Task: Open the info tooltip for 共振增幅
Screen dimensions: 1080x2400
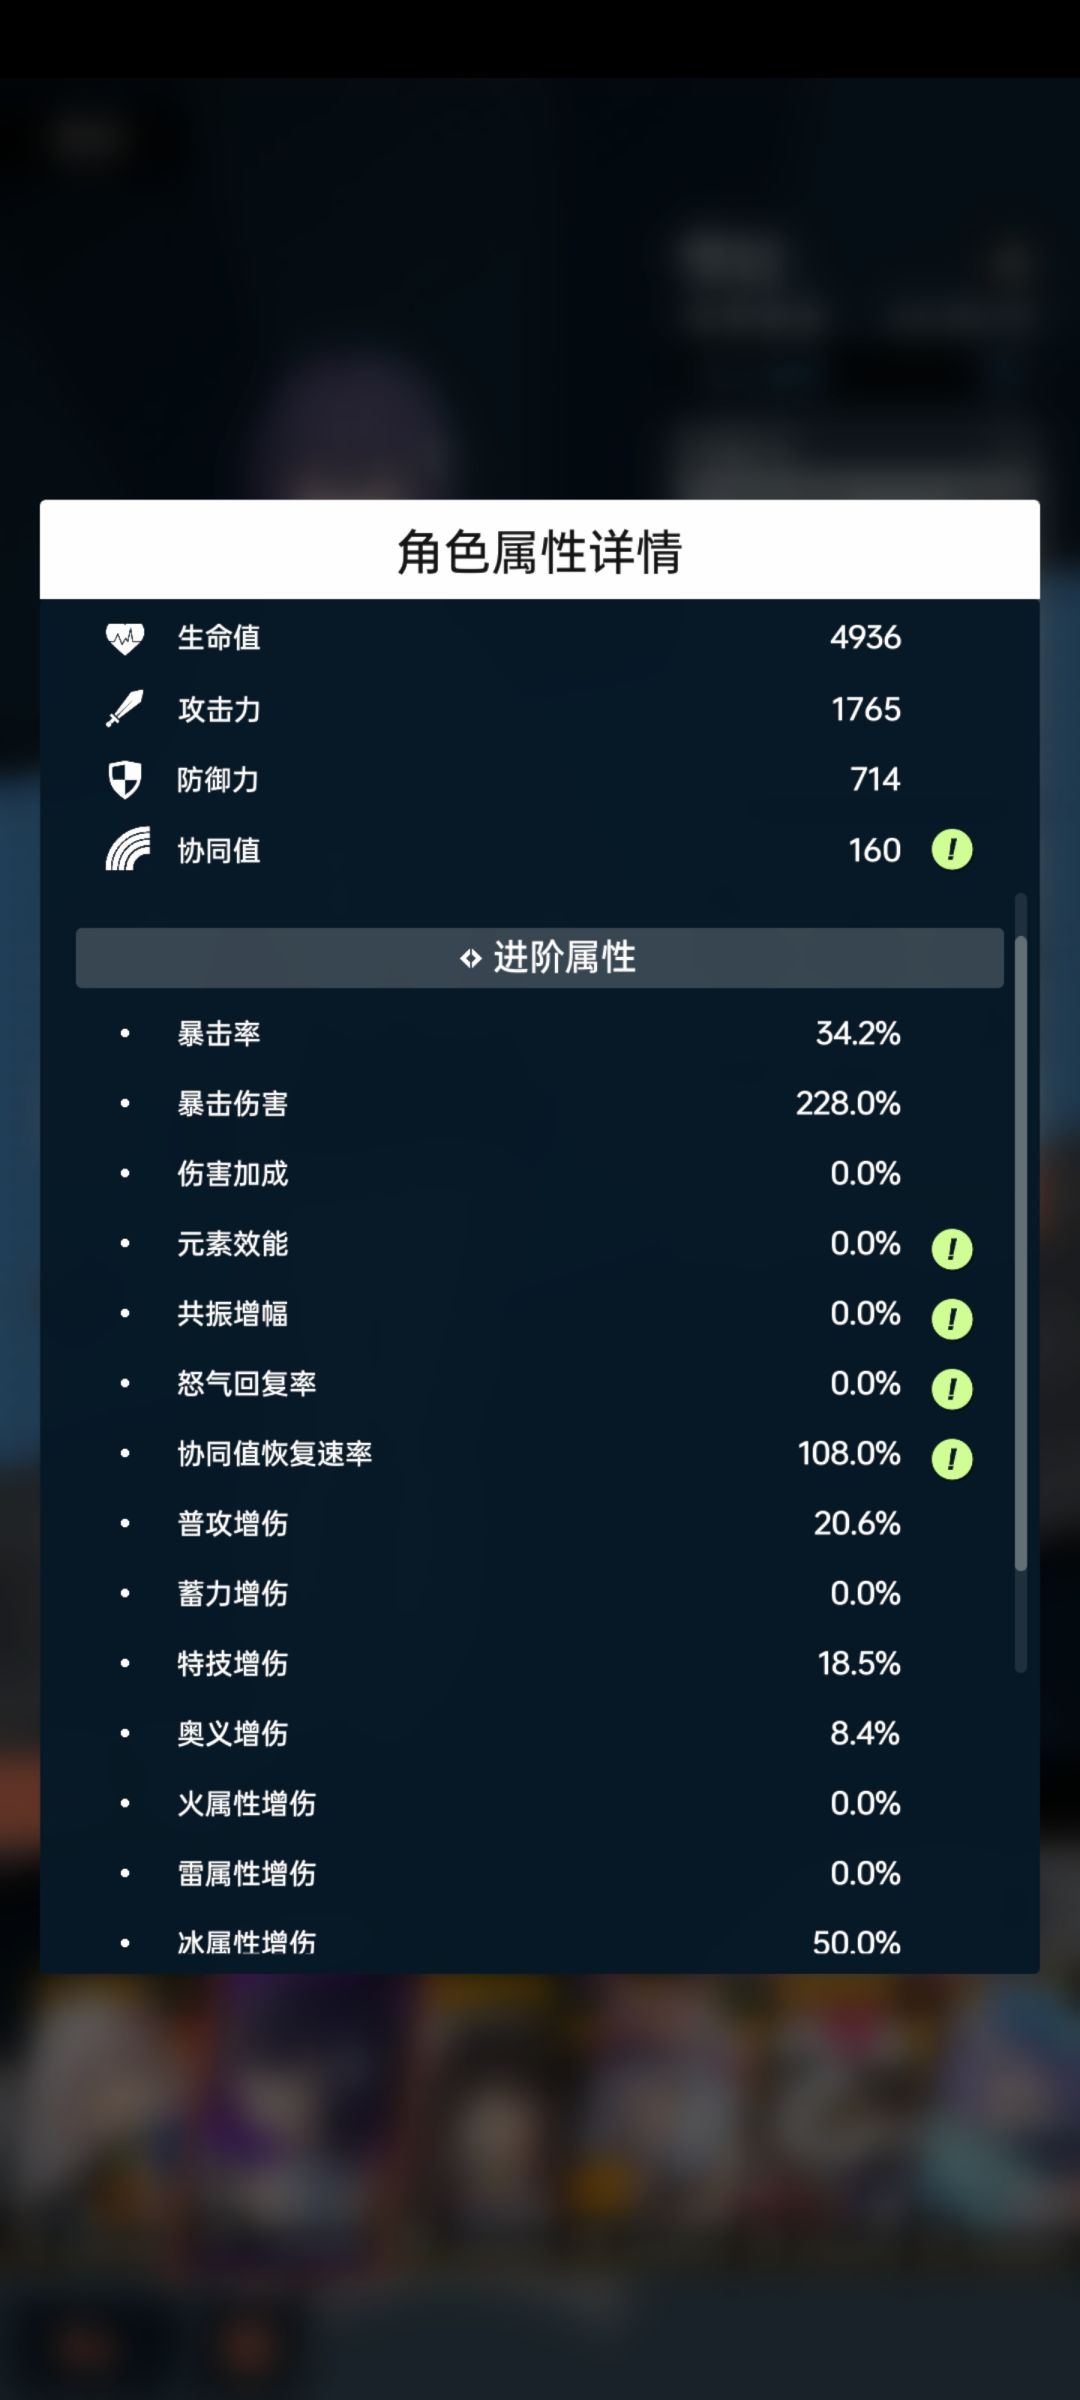Action: point(951,1319)
